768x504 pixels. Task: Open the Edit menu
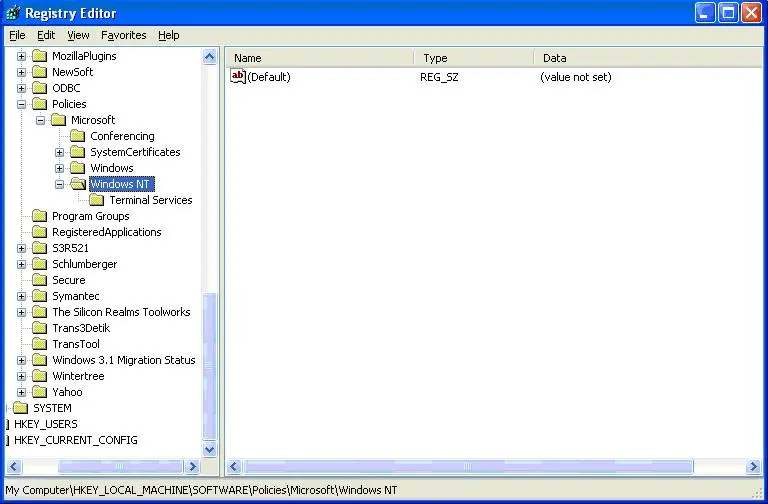coord(46,35)
